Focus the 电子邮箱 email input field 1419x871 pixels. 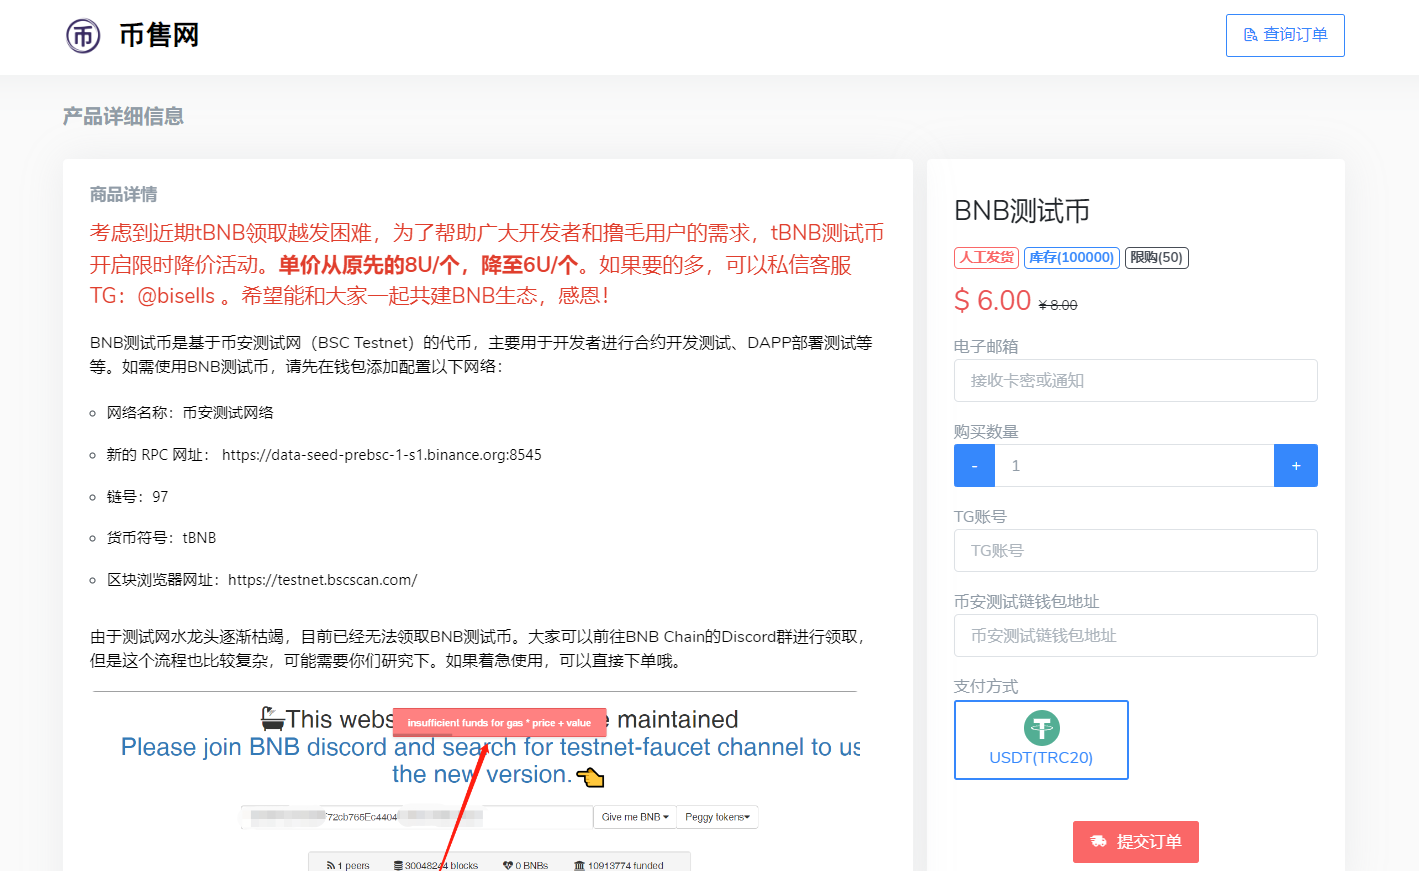click(x=1135, y=381)
